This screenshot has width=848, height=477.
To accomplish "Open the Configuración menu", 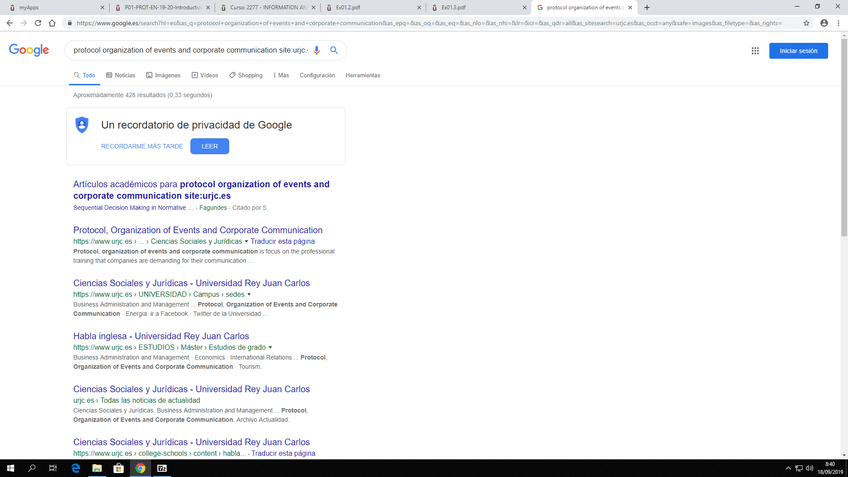I will coord(317,75).
